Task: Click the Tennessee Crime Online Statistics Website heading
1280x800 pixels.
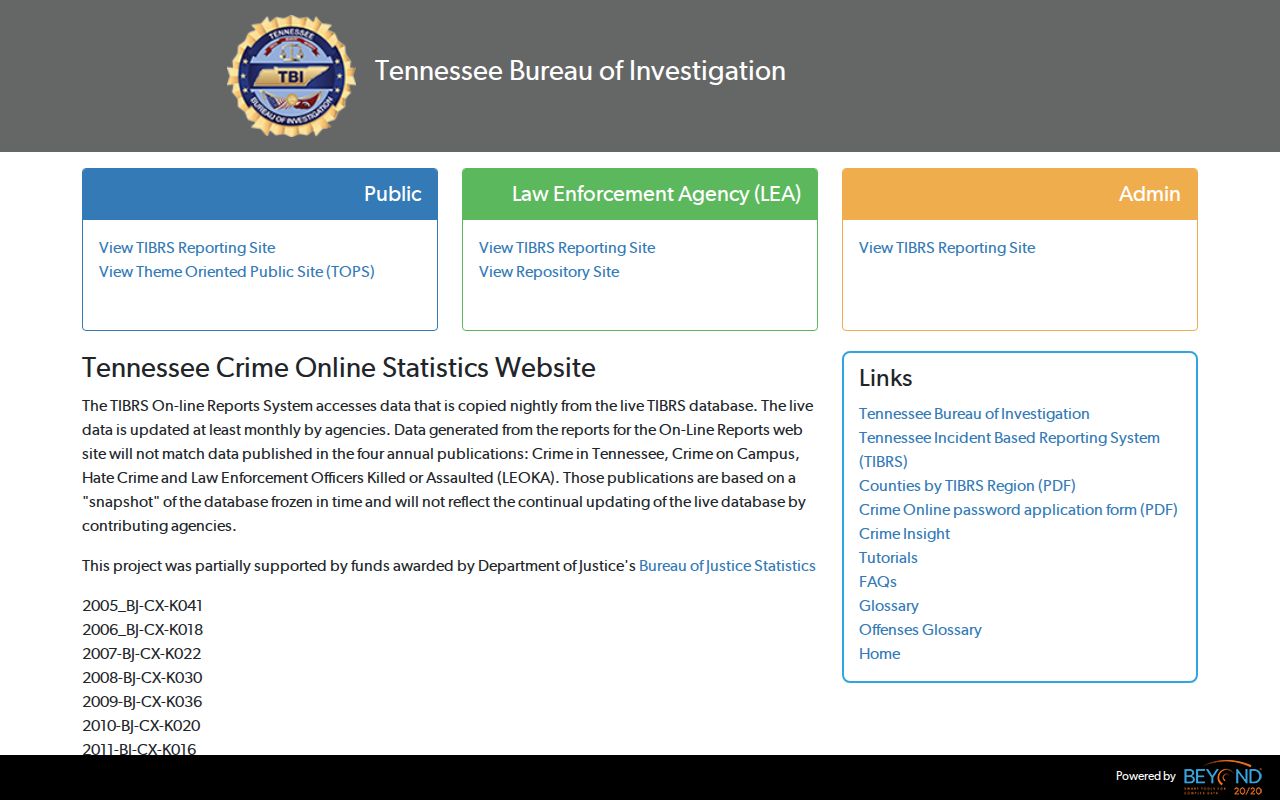Action: [x=339, y=368]
